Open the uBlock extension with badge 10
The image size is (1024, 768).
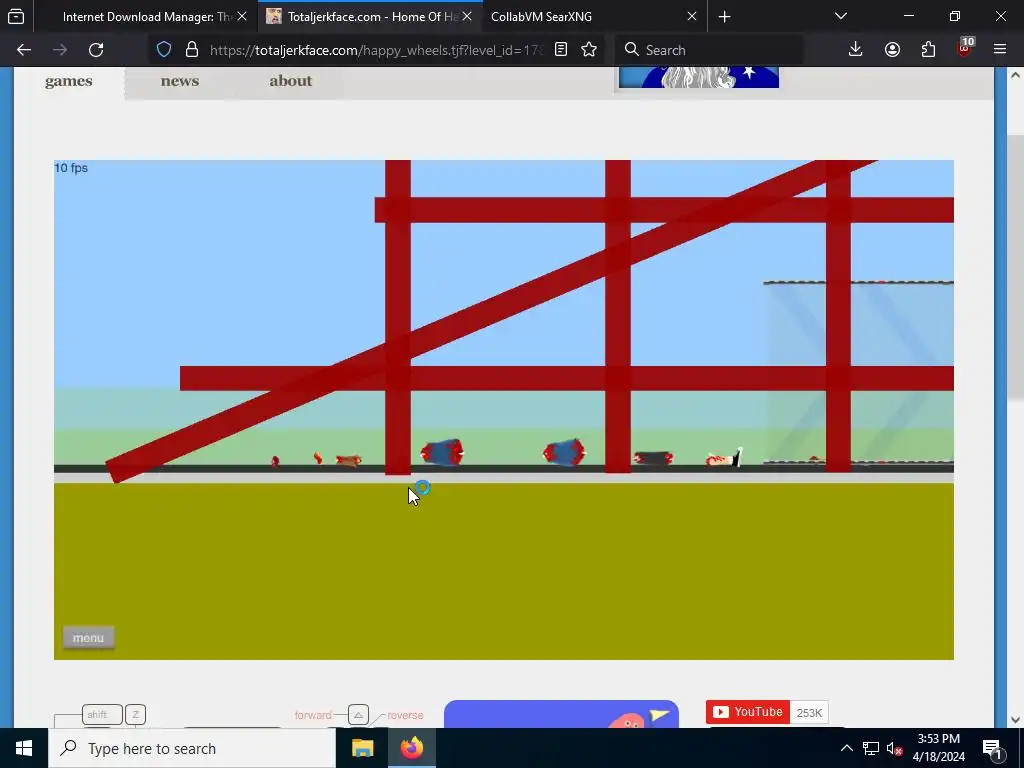[x=965, y=50]
